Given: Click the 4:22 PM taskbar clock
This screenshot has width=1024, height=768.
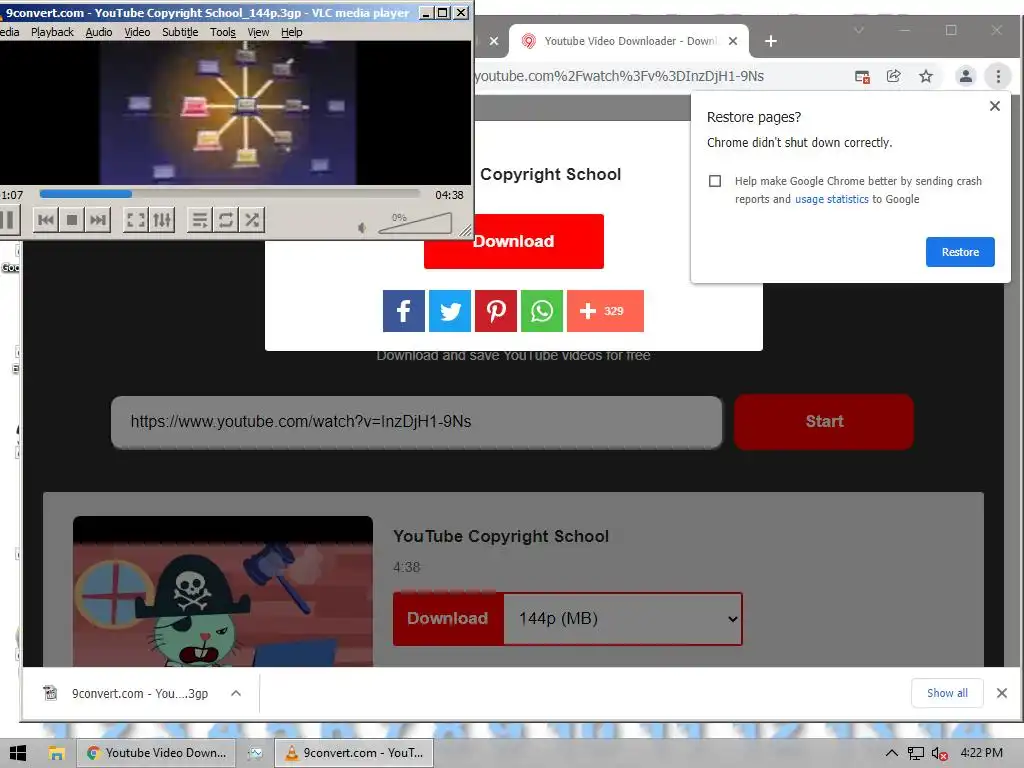Looking at the screenshot, I should [982, 753].
